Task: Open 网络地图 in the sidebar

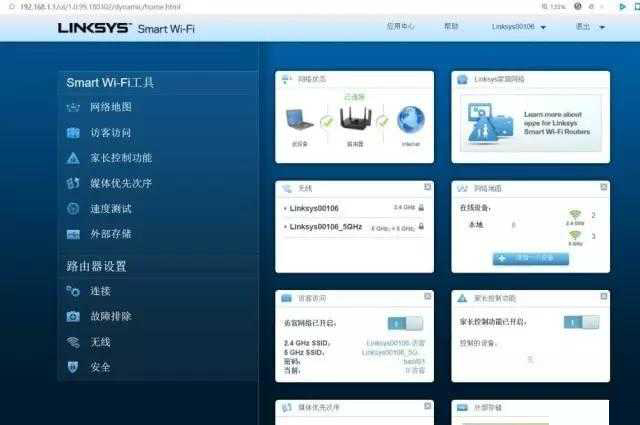Action: (111, 107)
